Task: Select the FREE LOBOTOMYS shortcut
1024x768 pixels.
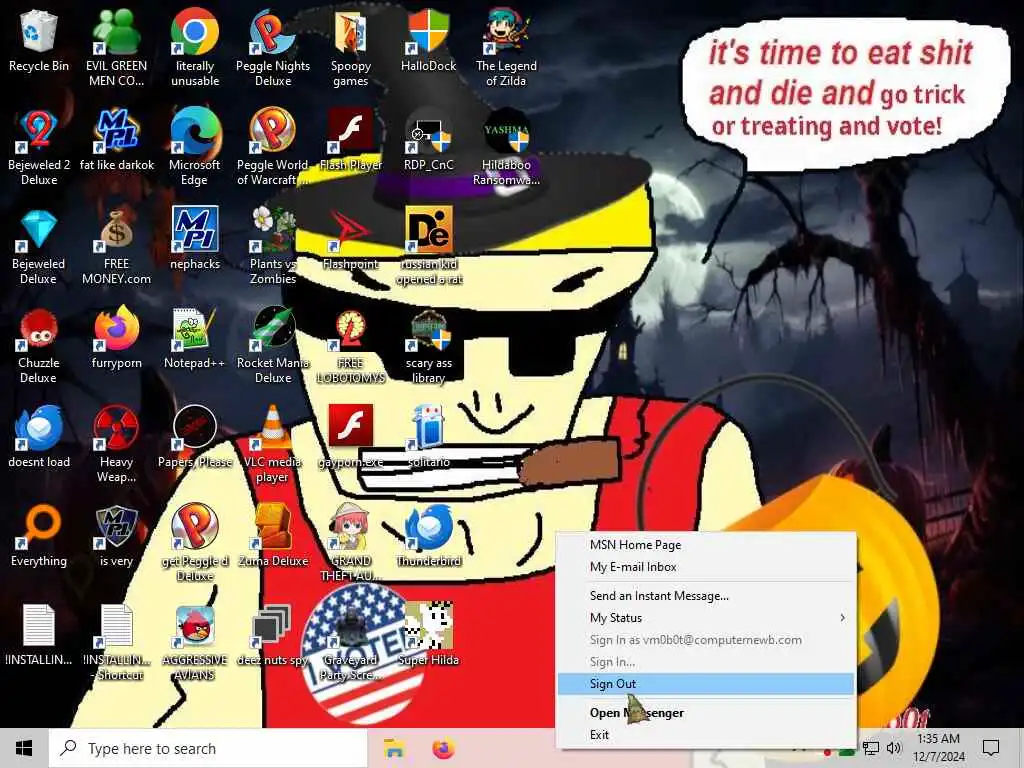Action: coord(351,345)
